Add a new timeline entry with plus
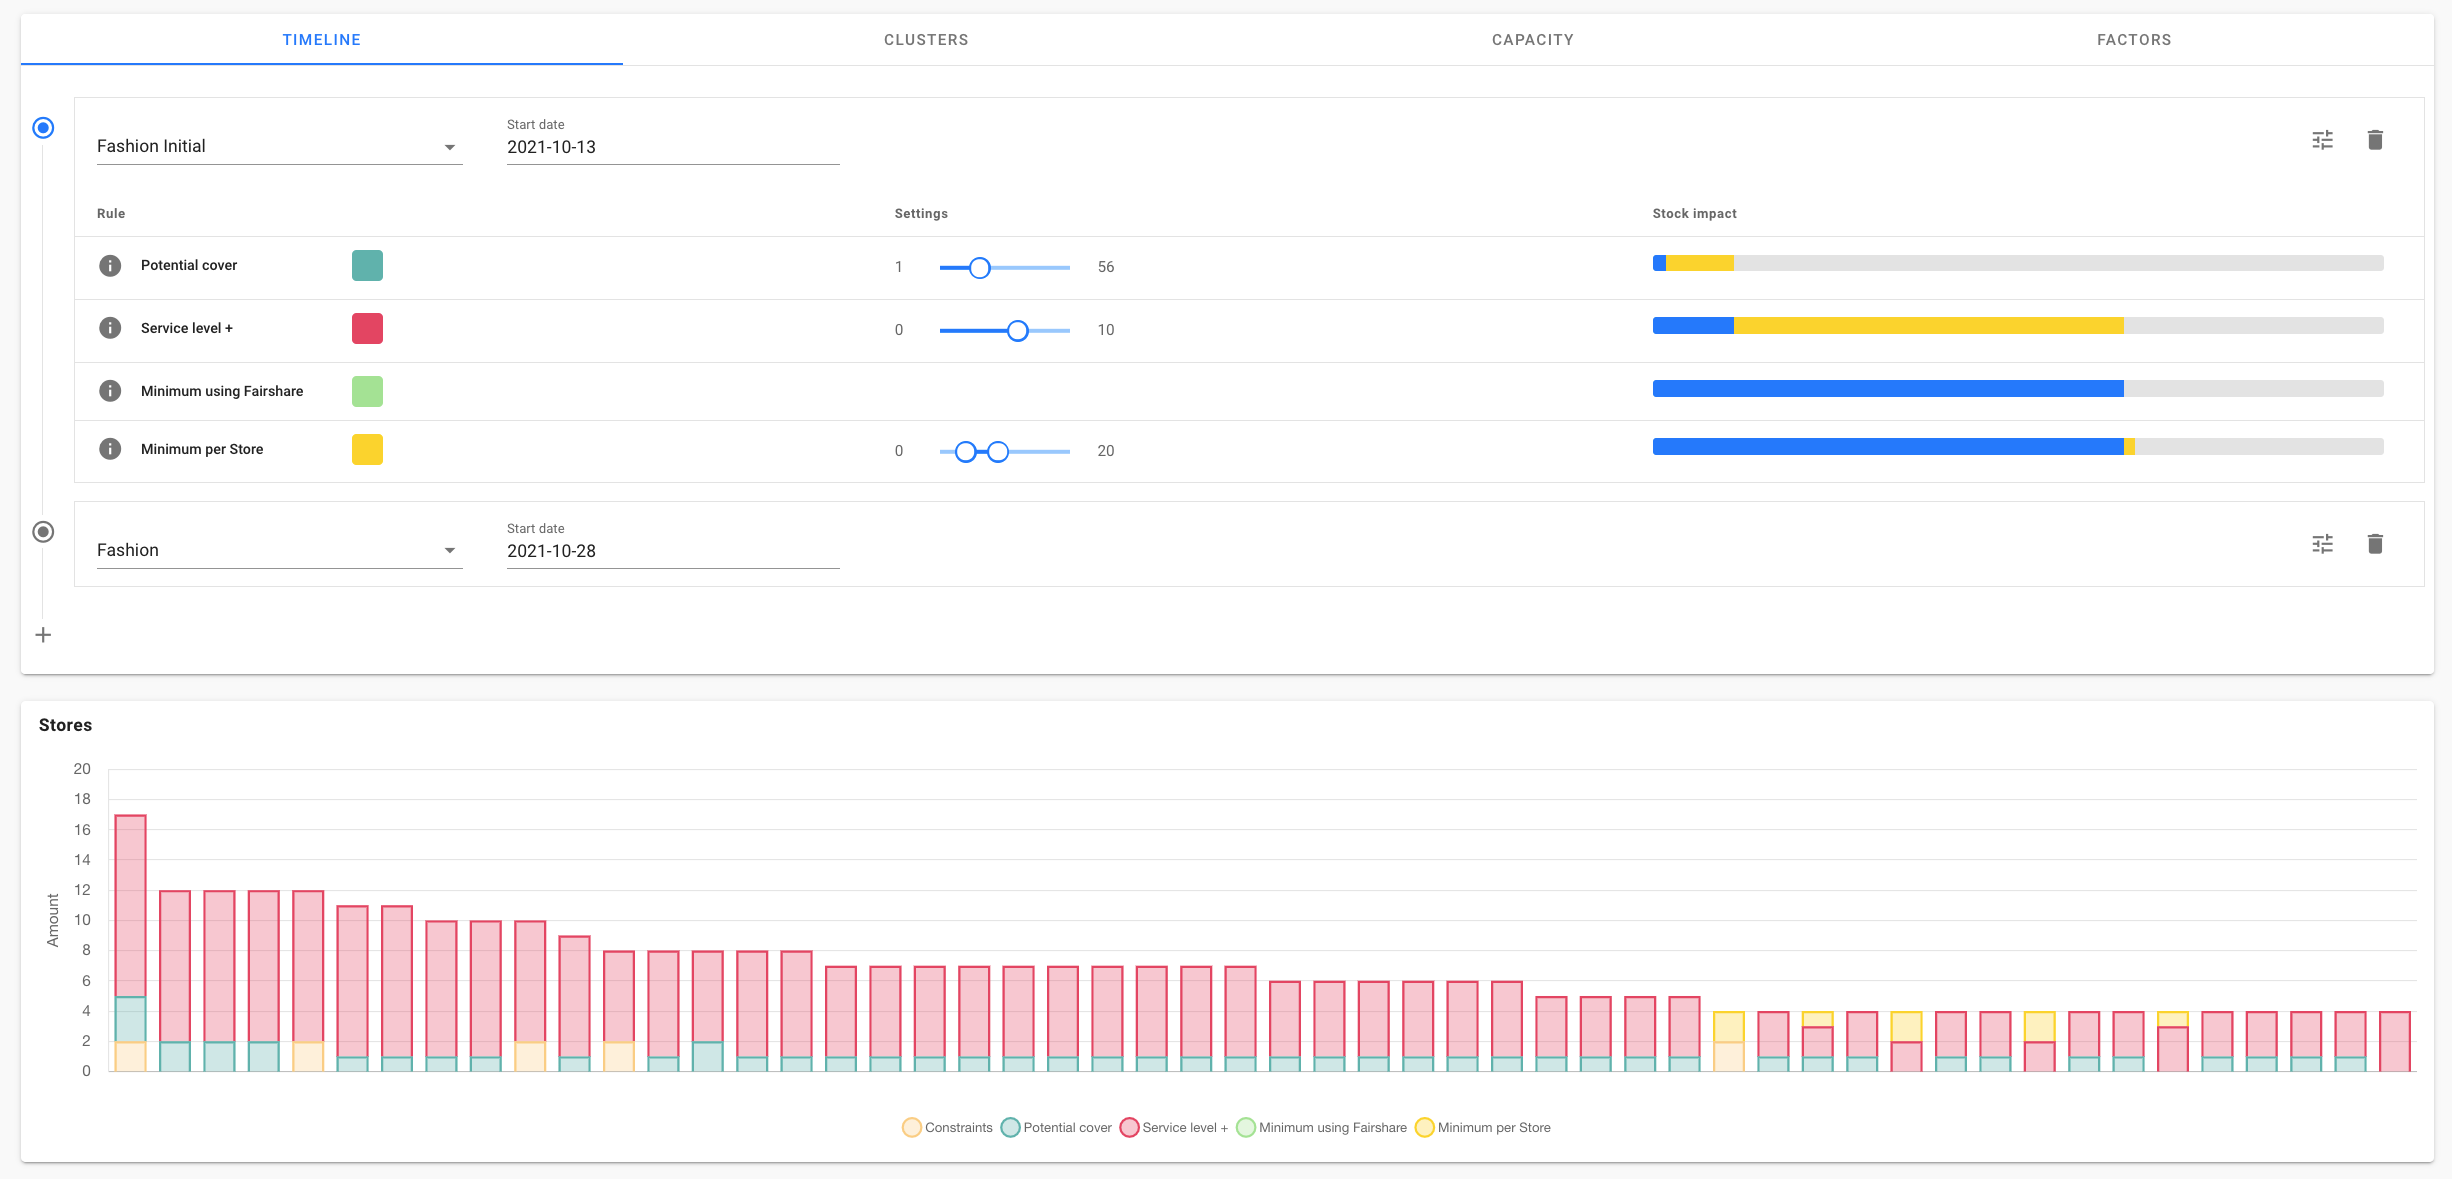Image resolution: width=2452 pixels, height=1179 pixels. (43, 635)
